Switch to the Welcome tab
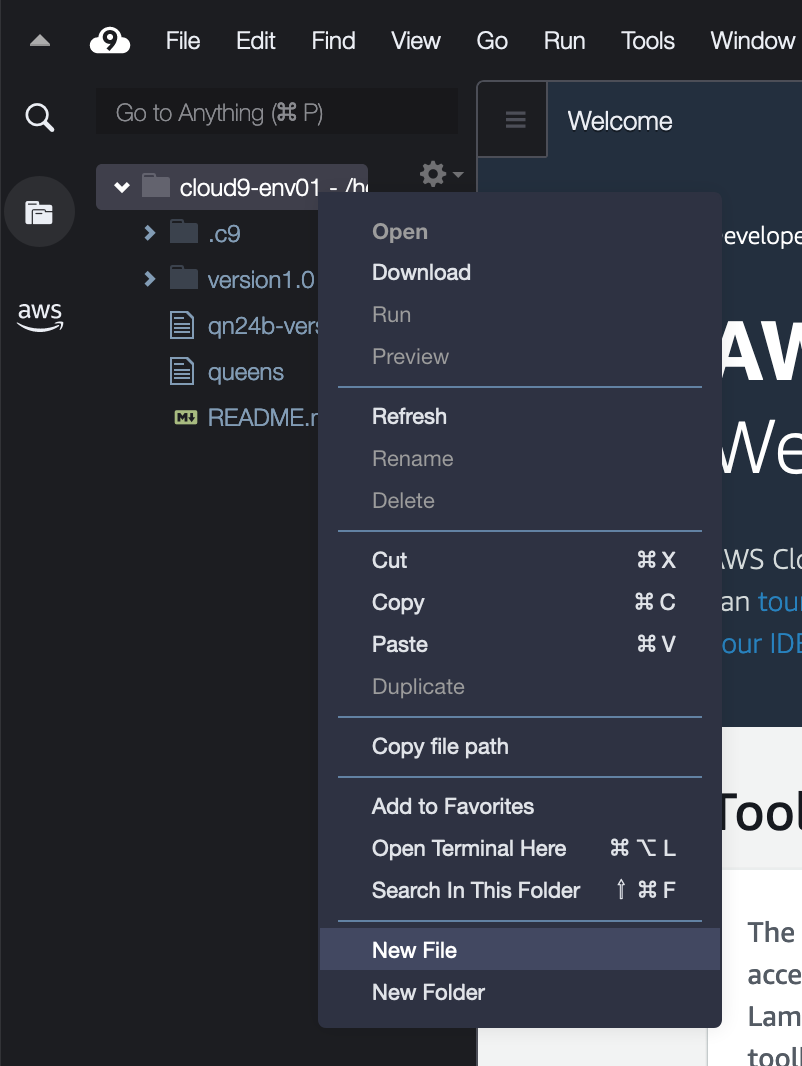This screenshot has width=802, height=1066. tap(620, 121)
